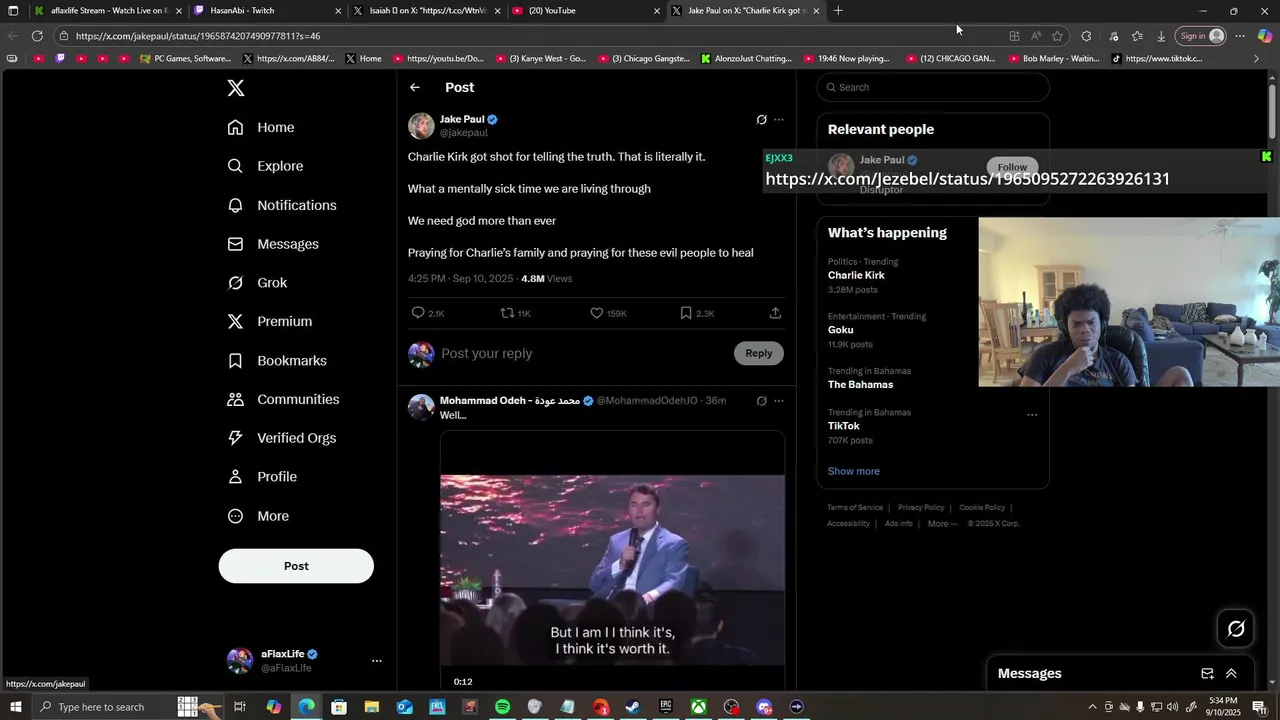The image size is (1280, 720).
Task: Click Grok explain icon on Jake Paul's post
Action: click(761, 120)
